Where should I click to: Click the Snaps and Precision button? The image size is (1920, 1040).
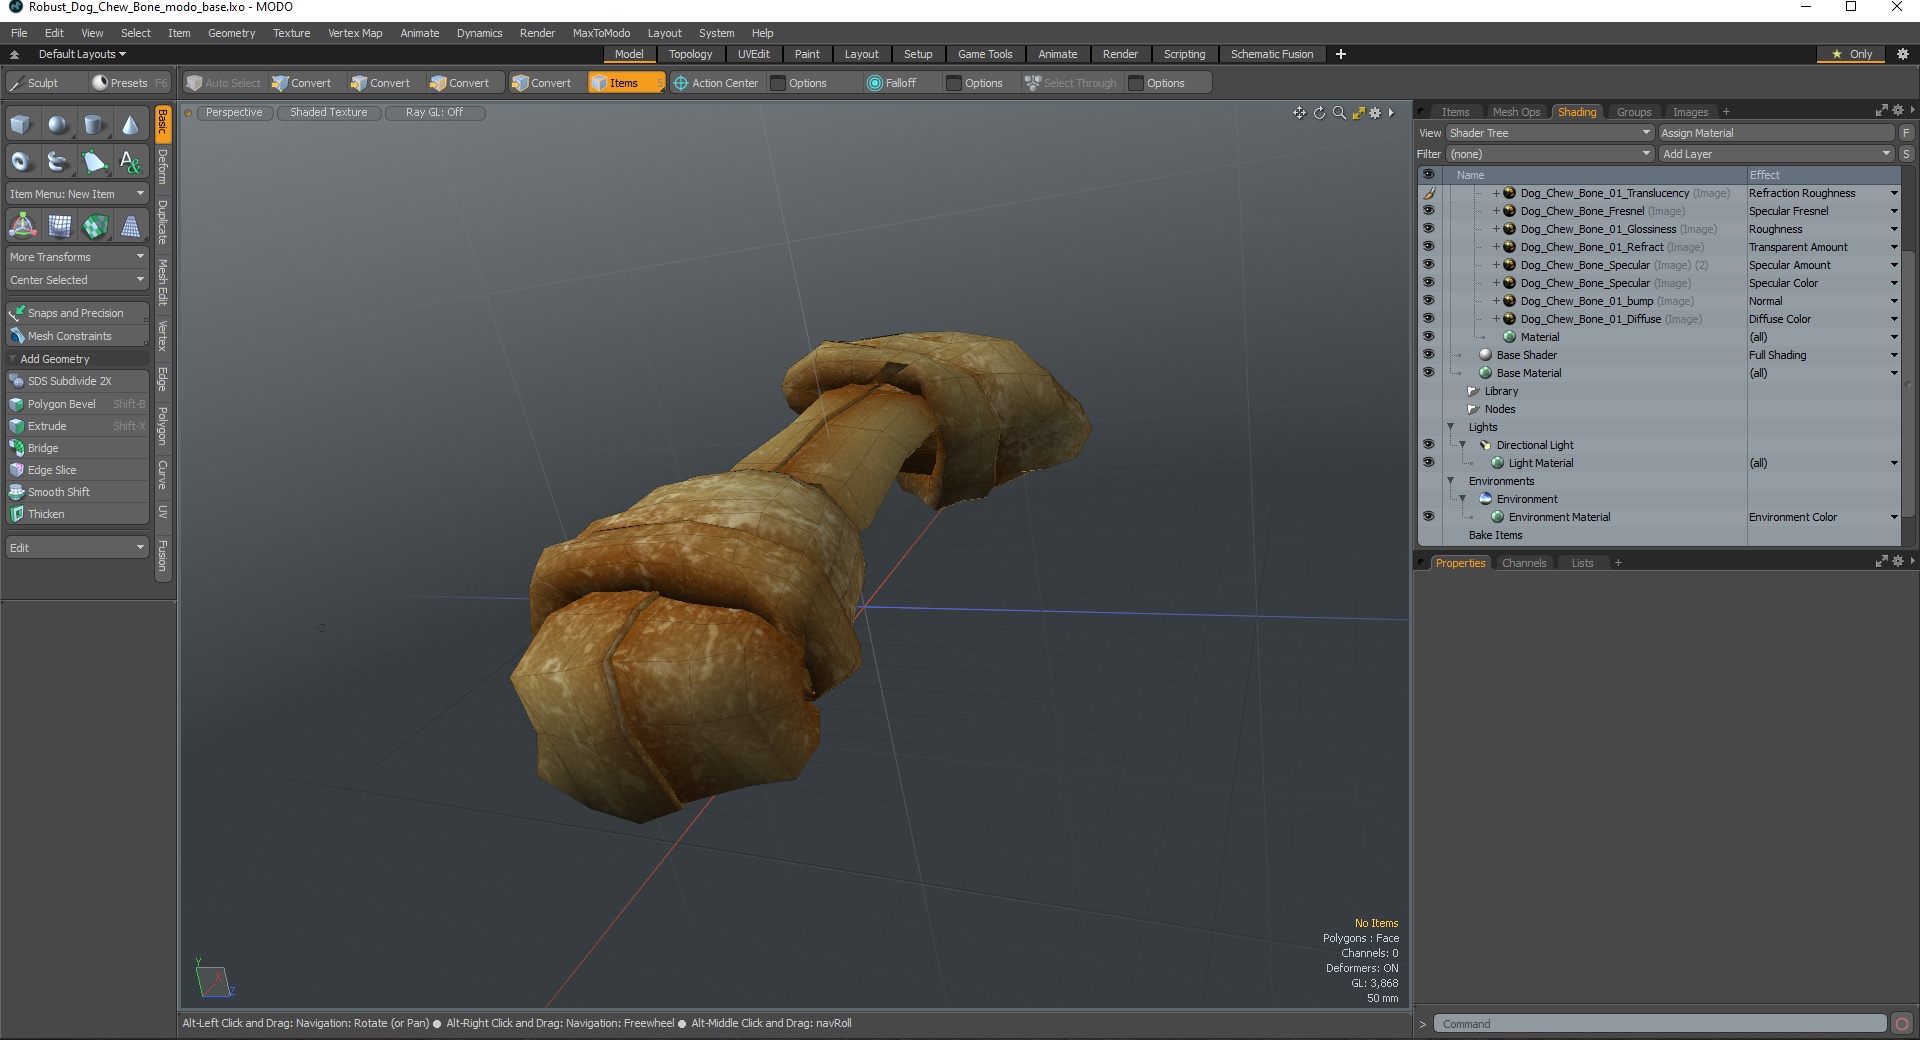77,313
